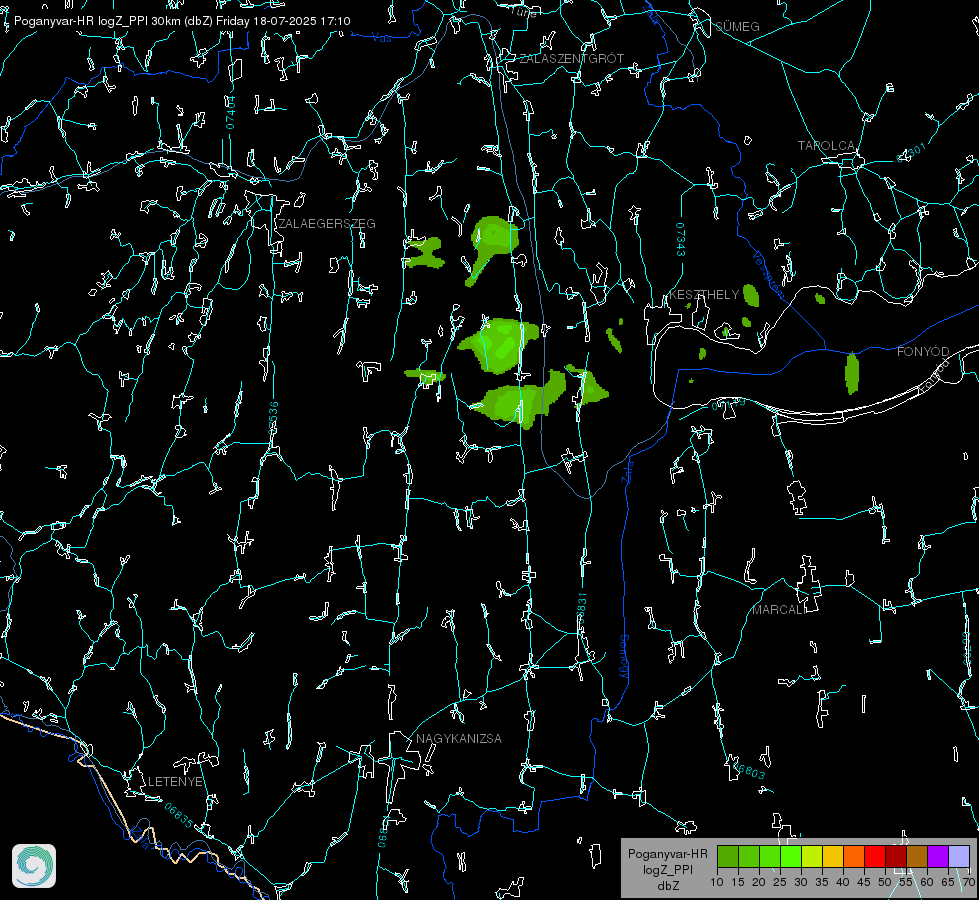Select the 20 dBZ light green legend swatch
Screen dimensions: 979x900
(770, 856)
